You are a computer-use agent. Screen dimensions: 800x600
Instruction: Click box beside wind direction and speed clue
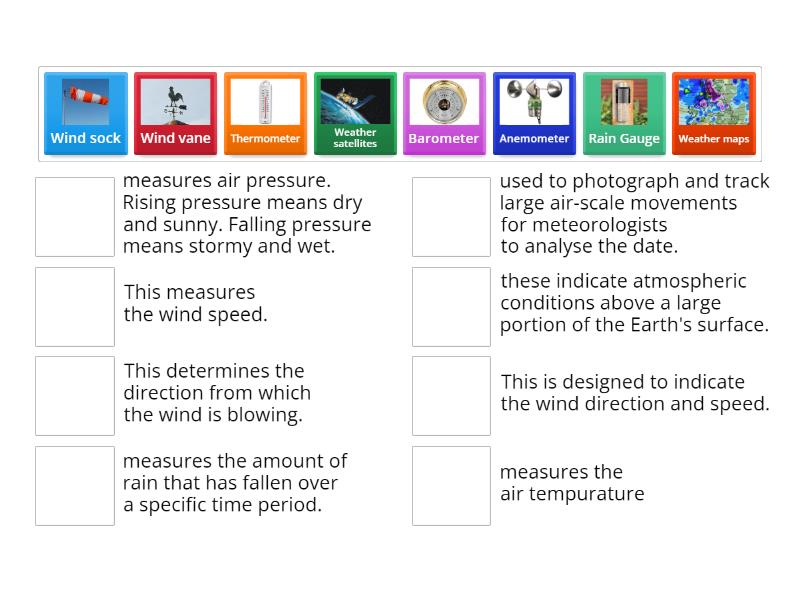[451, 395]
